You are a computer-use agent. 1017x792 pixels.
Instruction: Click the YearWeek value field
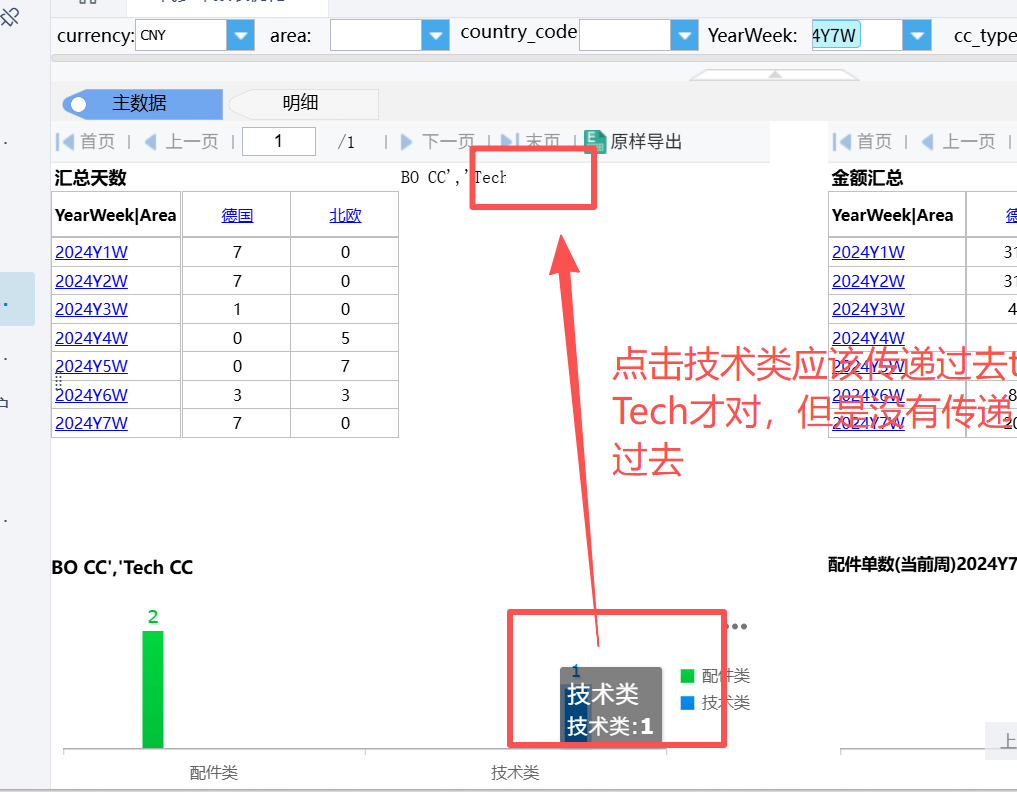click(x=857, y=35)
